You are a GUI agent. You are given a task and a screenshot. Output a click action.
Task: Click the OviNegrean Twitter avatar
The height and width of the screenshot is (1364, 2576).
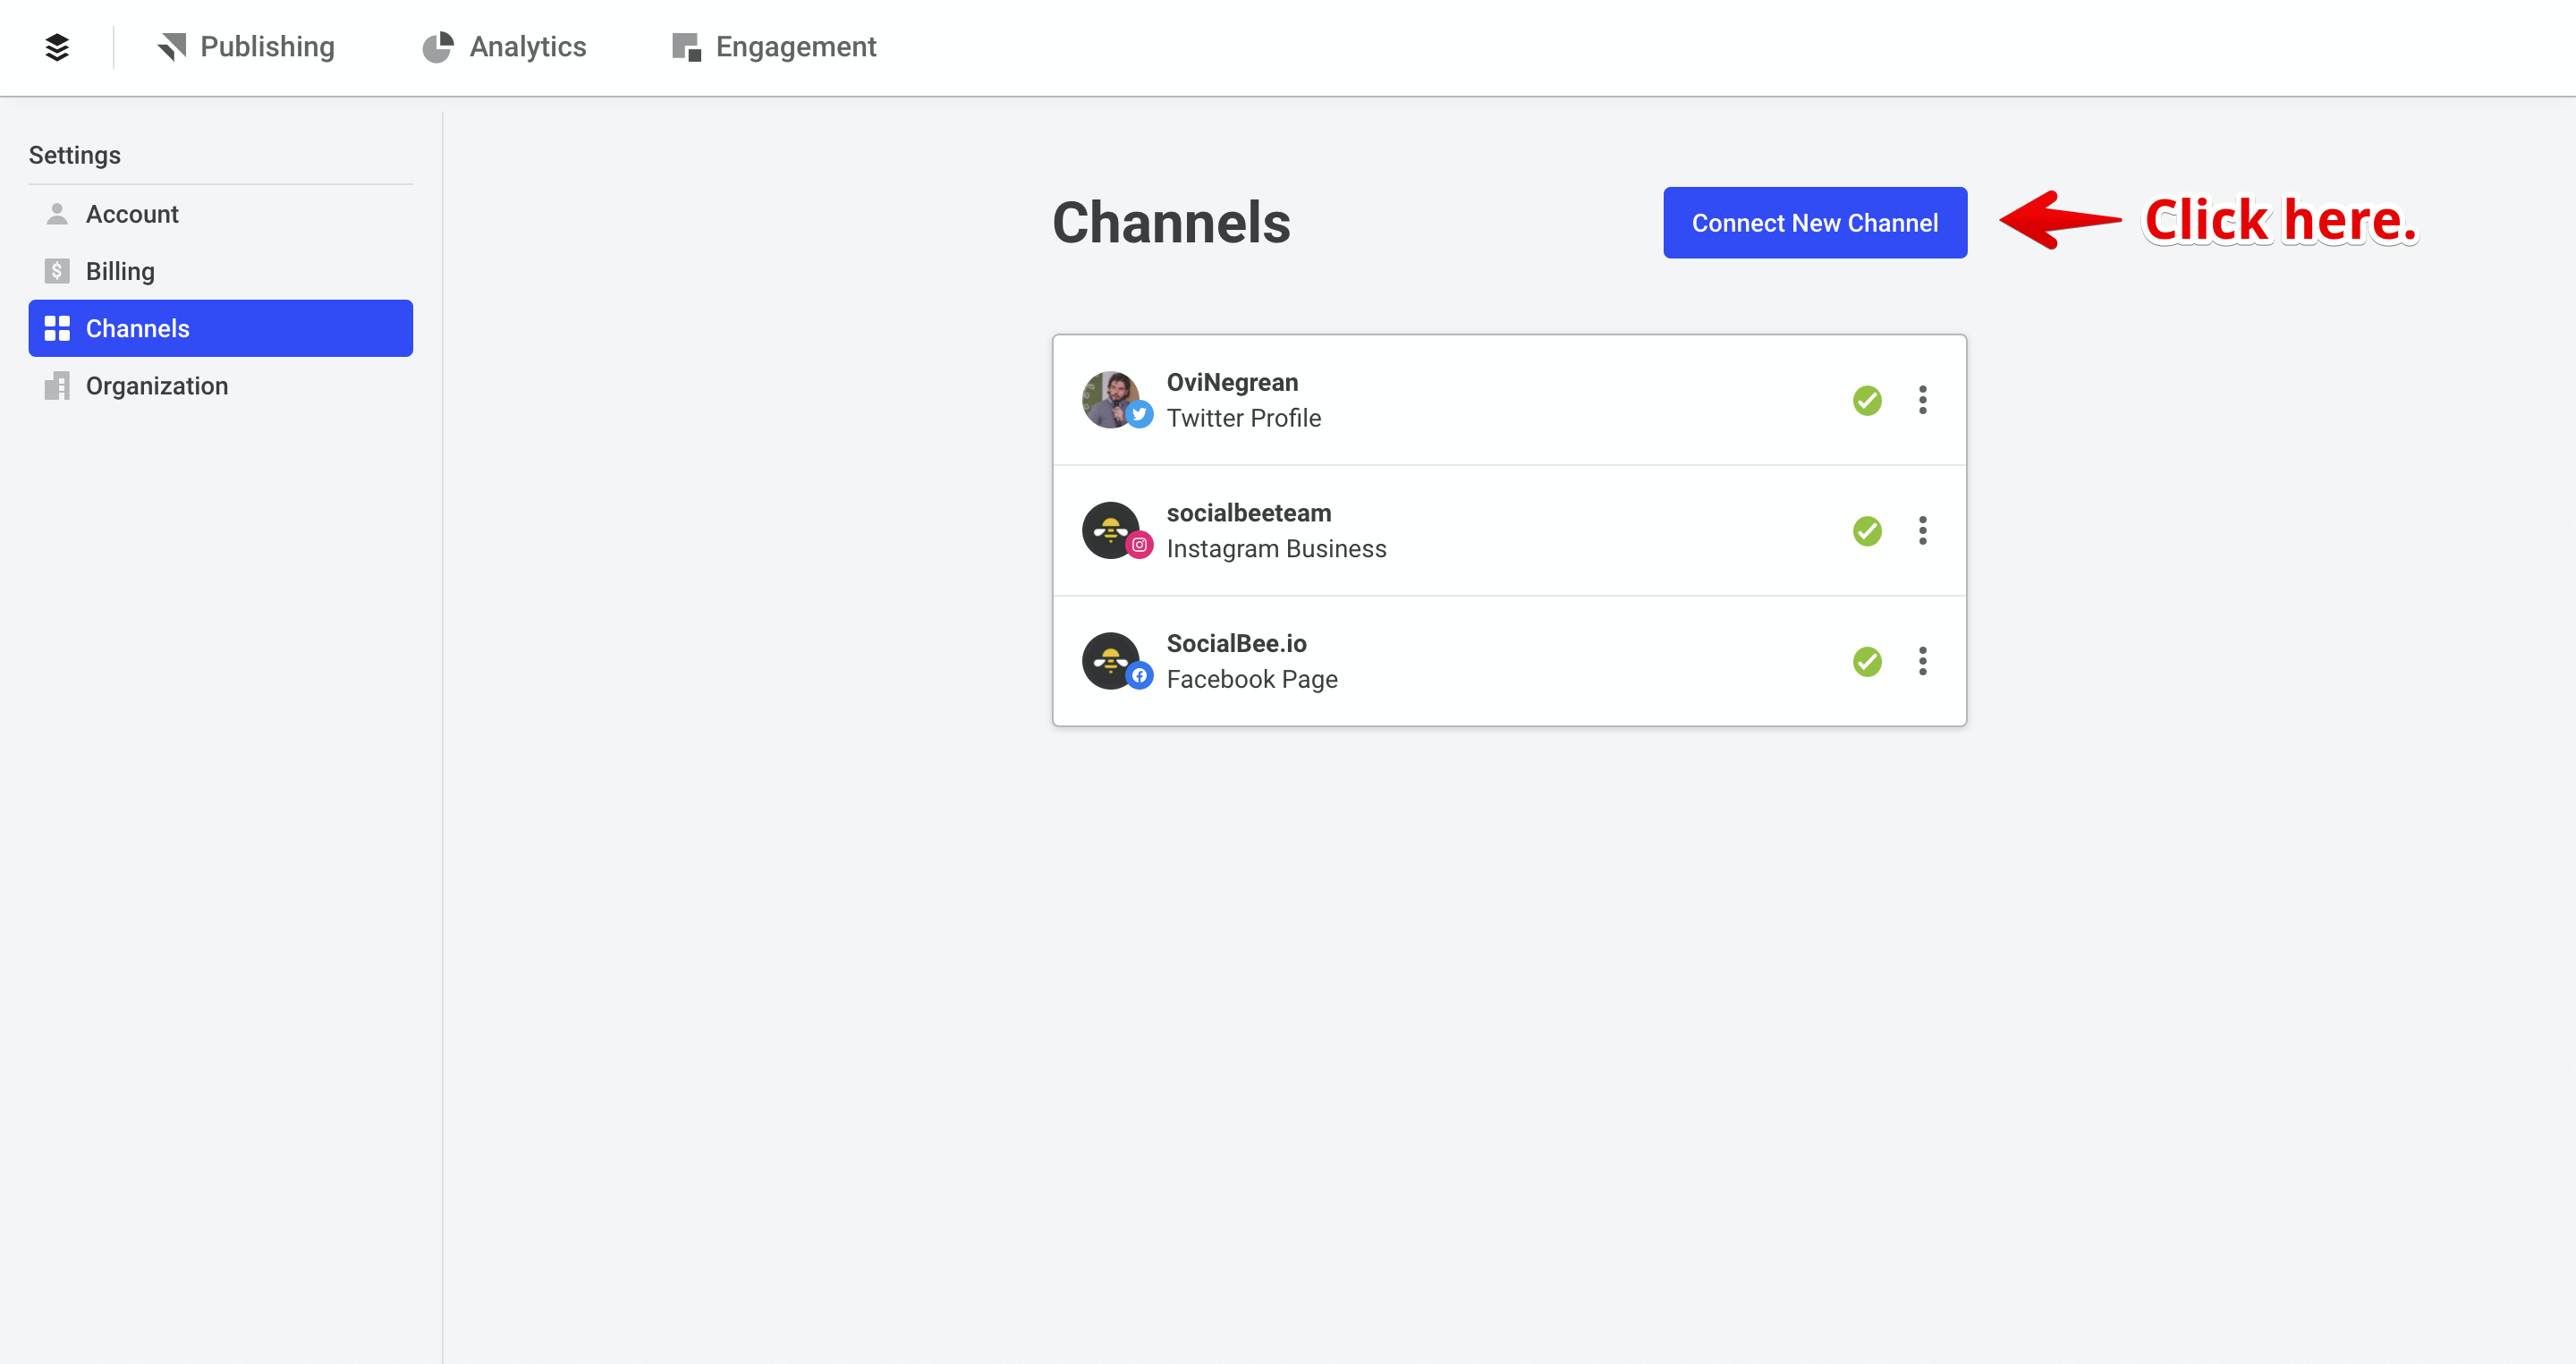[1110, 399]
